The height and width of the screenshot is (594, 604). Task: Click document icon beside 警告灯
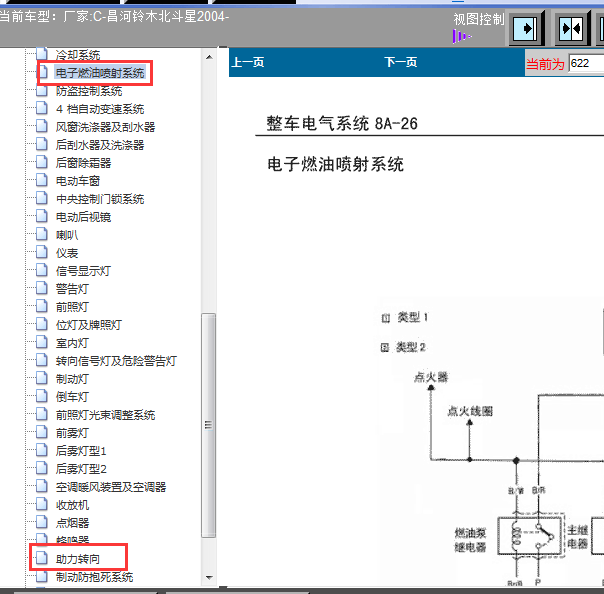(42, 288)
